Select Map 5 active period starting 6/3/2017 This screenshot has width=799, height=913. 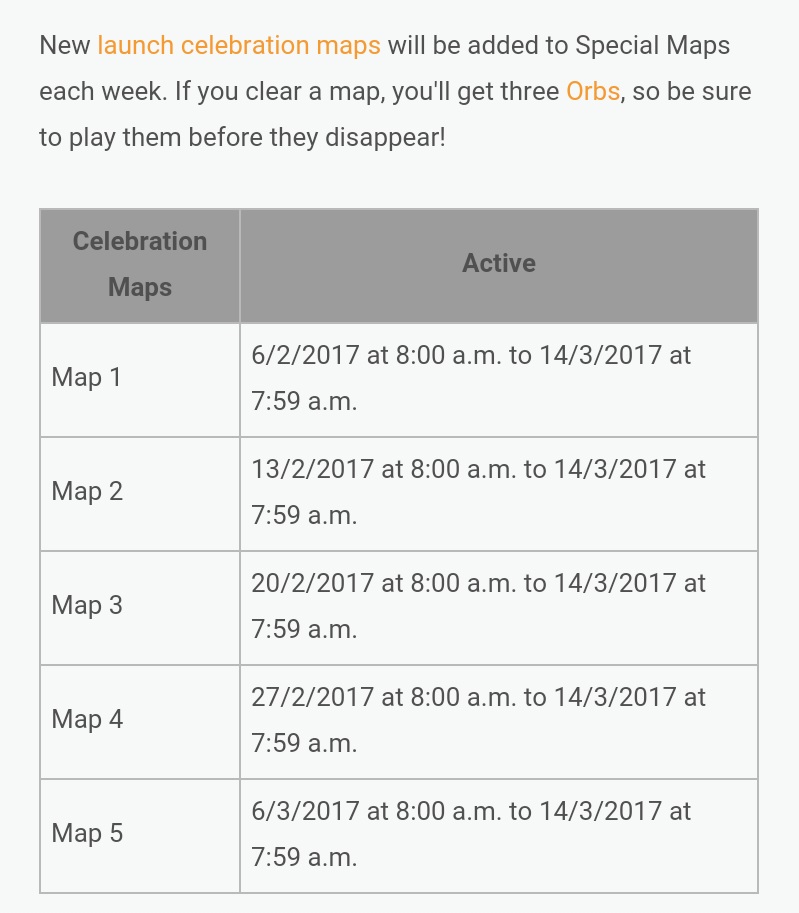(499, 836)
